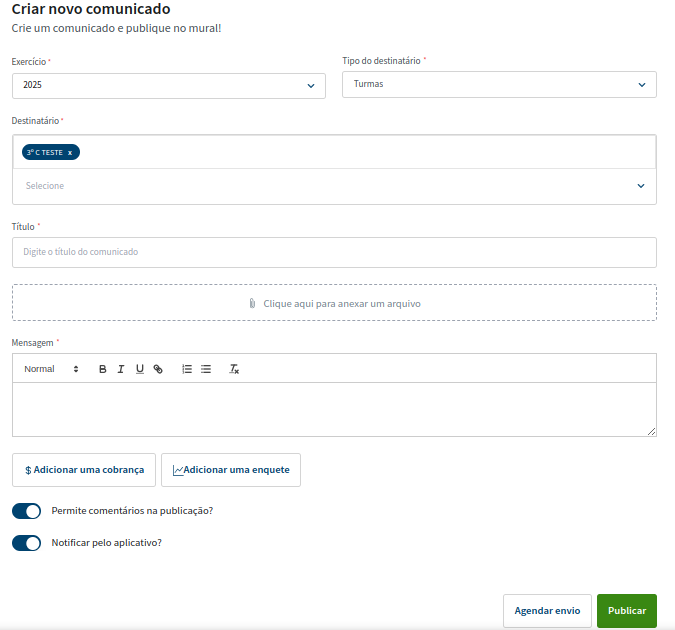Viewport: 675px width, 630px height.
Task: Underline text using the U icon
Action: point(139,369)
